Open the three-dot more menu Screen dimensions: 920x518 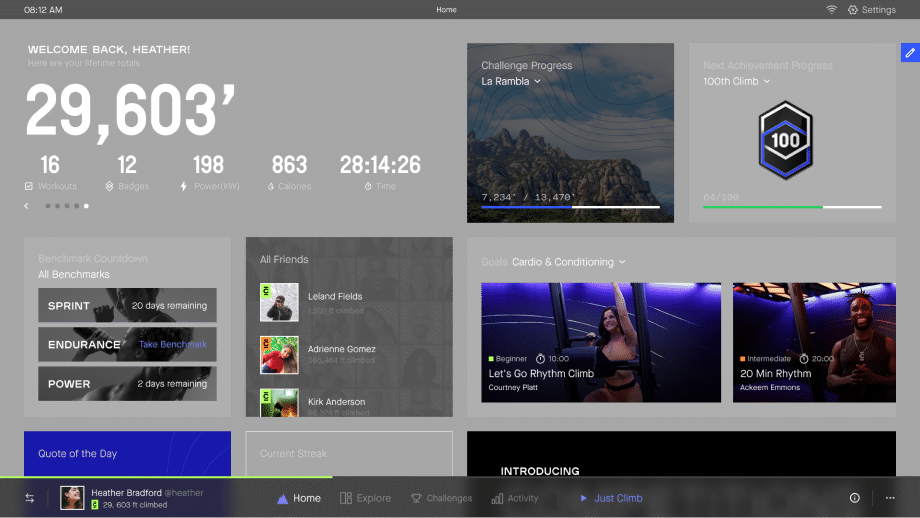click(x=890, y=498)
